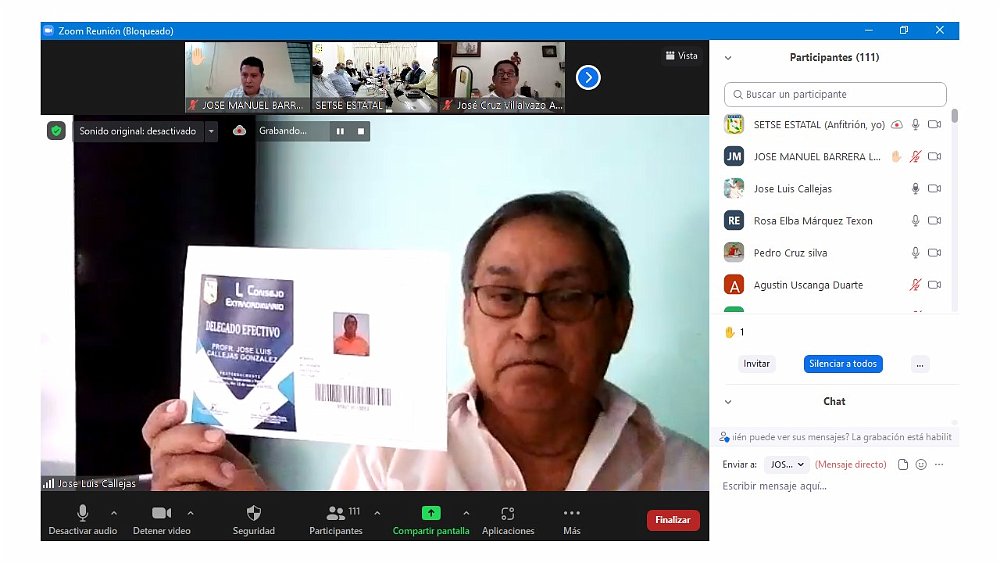Click the red Finalizar button
Viewport: 1000px width, 563px height.
673,520
